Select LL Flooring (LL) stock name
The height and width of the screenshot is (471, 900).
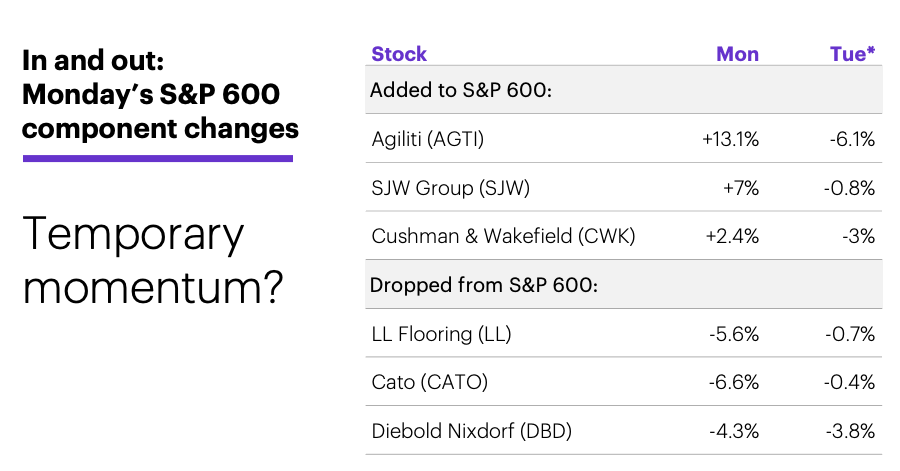point(441,334)
